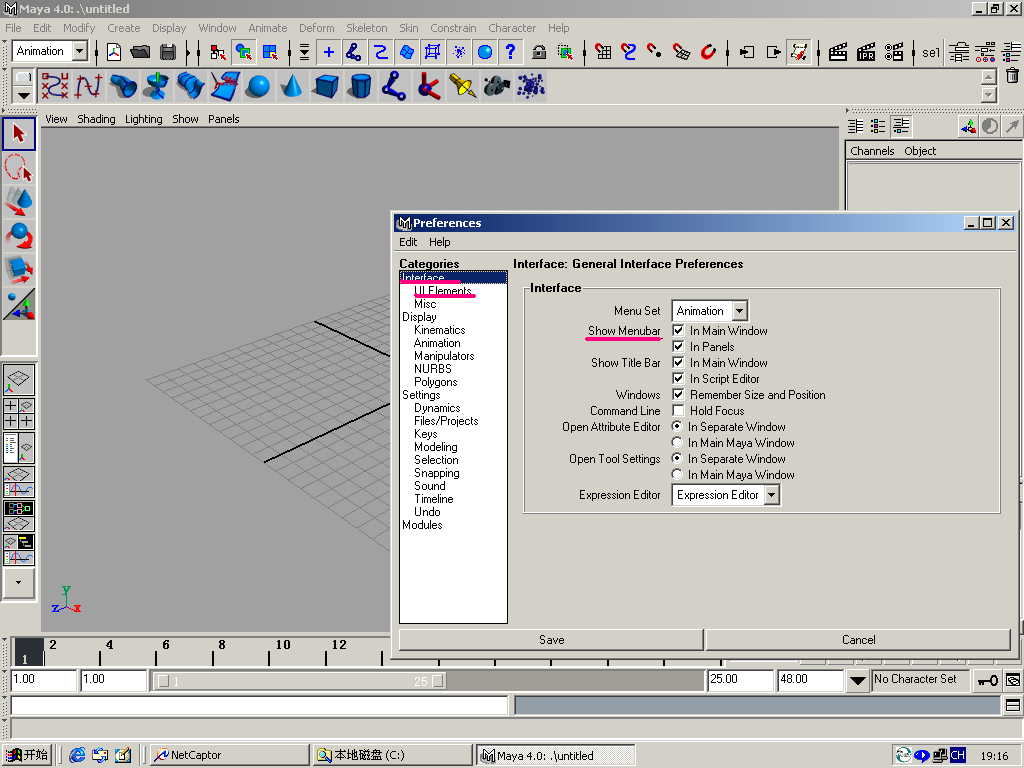1024x768 pixels.
Task: Uncheck Remember Size and Position
Action: tap(679, 394)
